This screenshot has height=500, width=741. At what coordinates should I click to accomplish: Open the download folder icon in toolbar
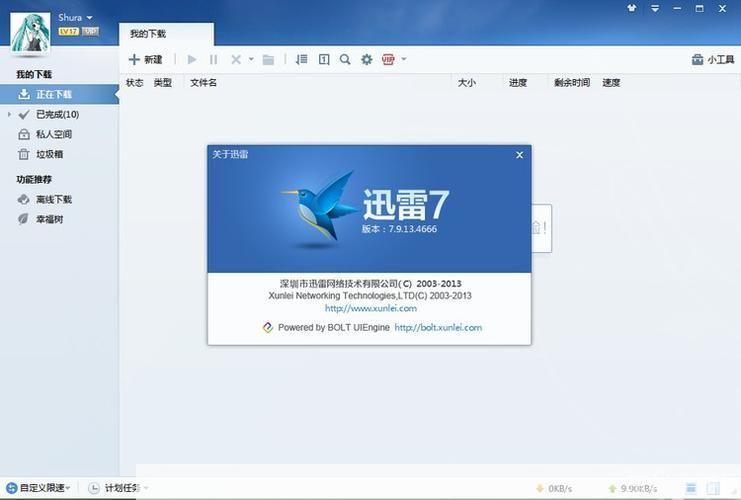point(268,60)
